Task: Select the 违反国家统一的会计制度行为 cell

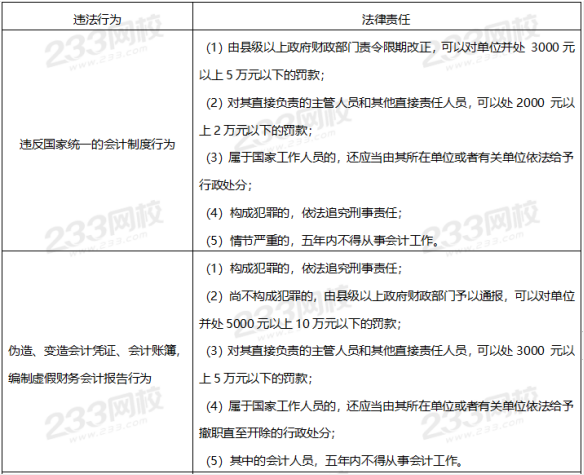Action: pyautogui.click(x=97, y=144)
